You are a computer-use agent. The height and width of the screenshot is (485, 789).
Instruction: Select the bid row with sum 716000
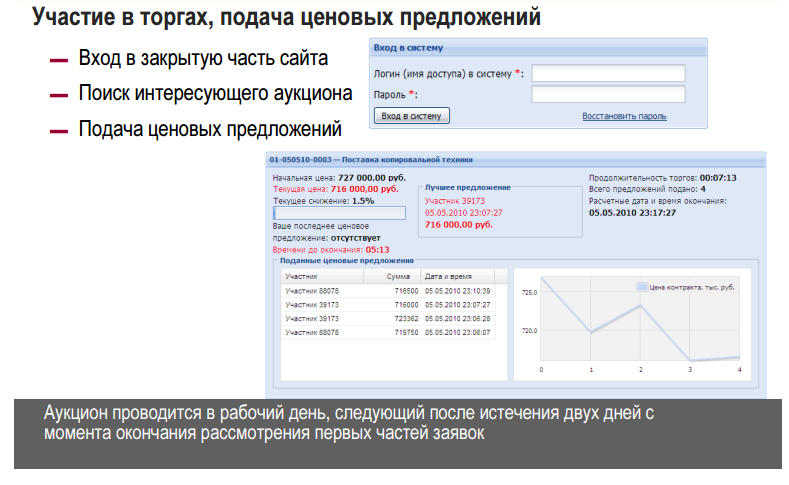click(385, 304)
